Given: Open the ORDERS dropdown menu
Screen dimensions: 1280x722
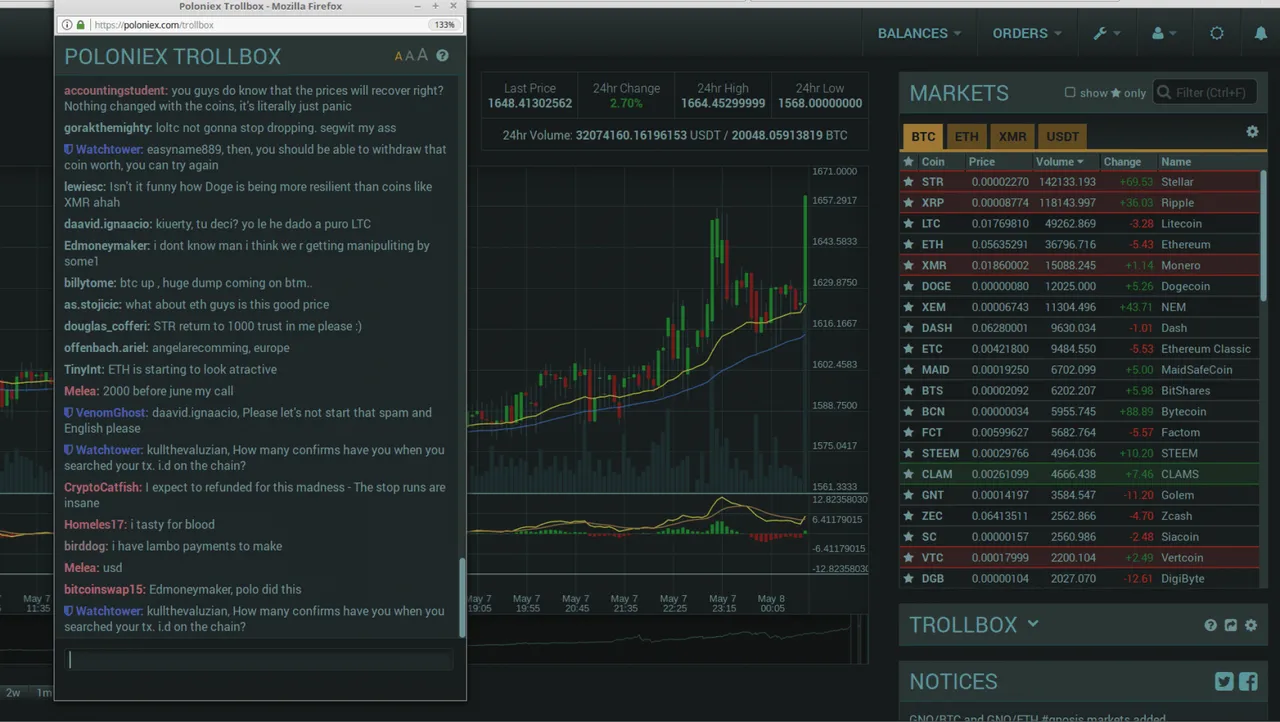Looking at the screenshot, I should pos(1027,33).
